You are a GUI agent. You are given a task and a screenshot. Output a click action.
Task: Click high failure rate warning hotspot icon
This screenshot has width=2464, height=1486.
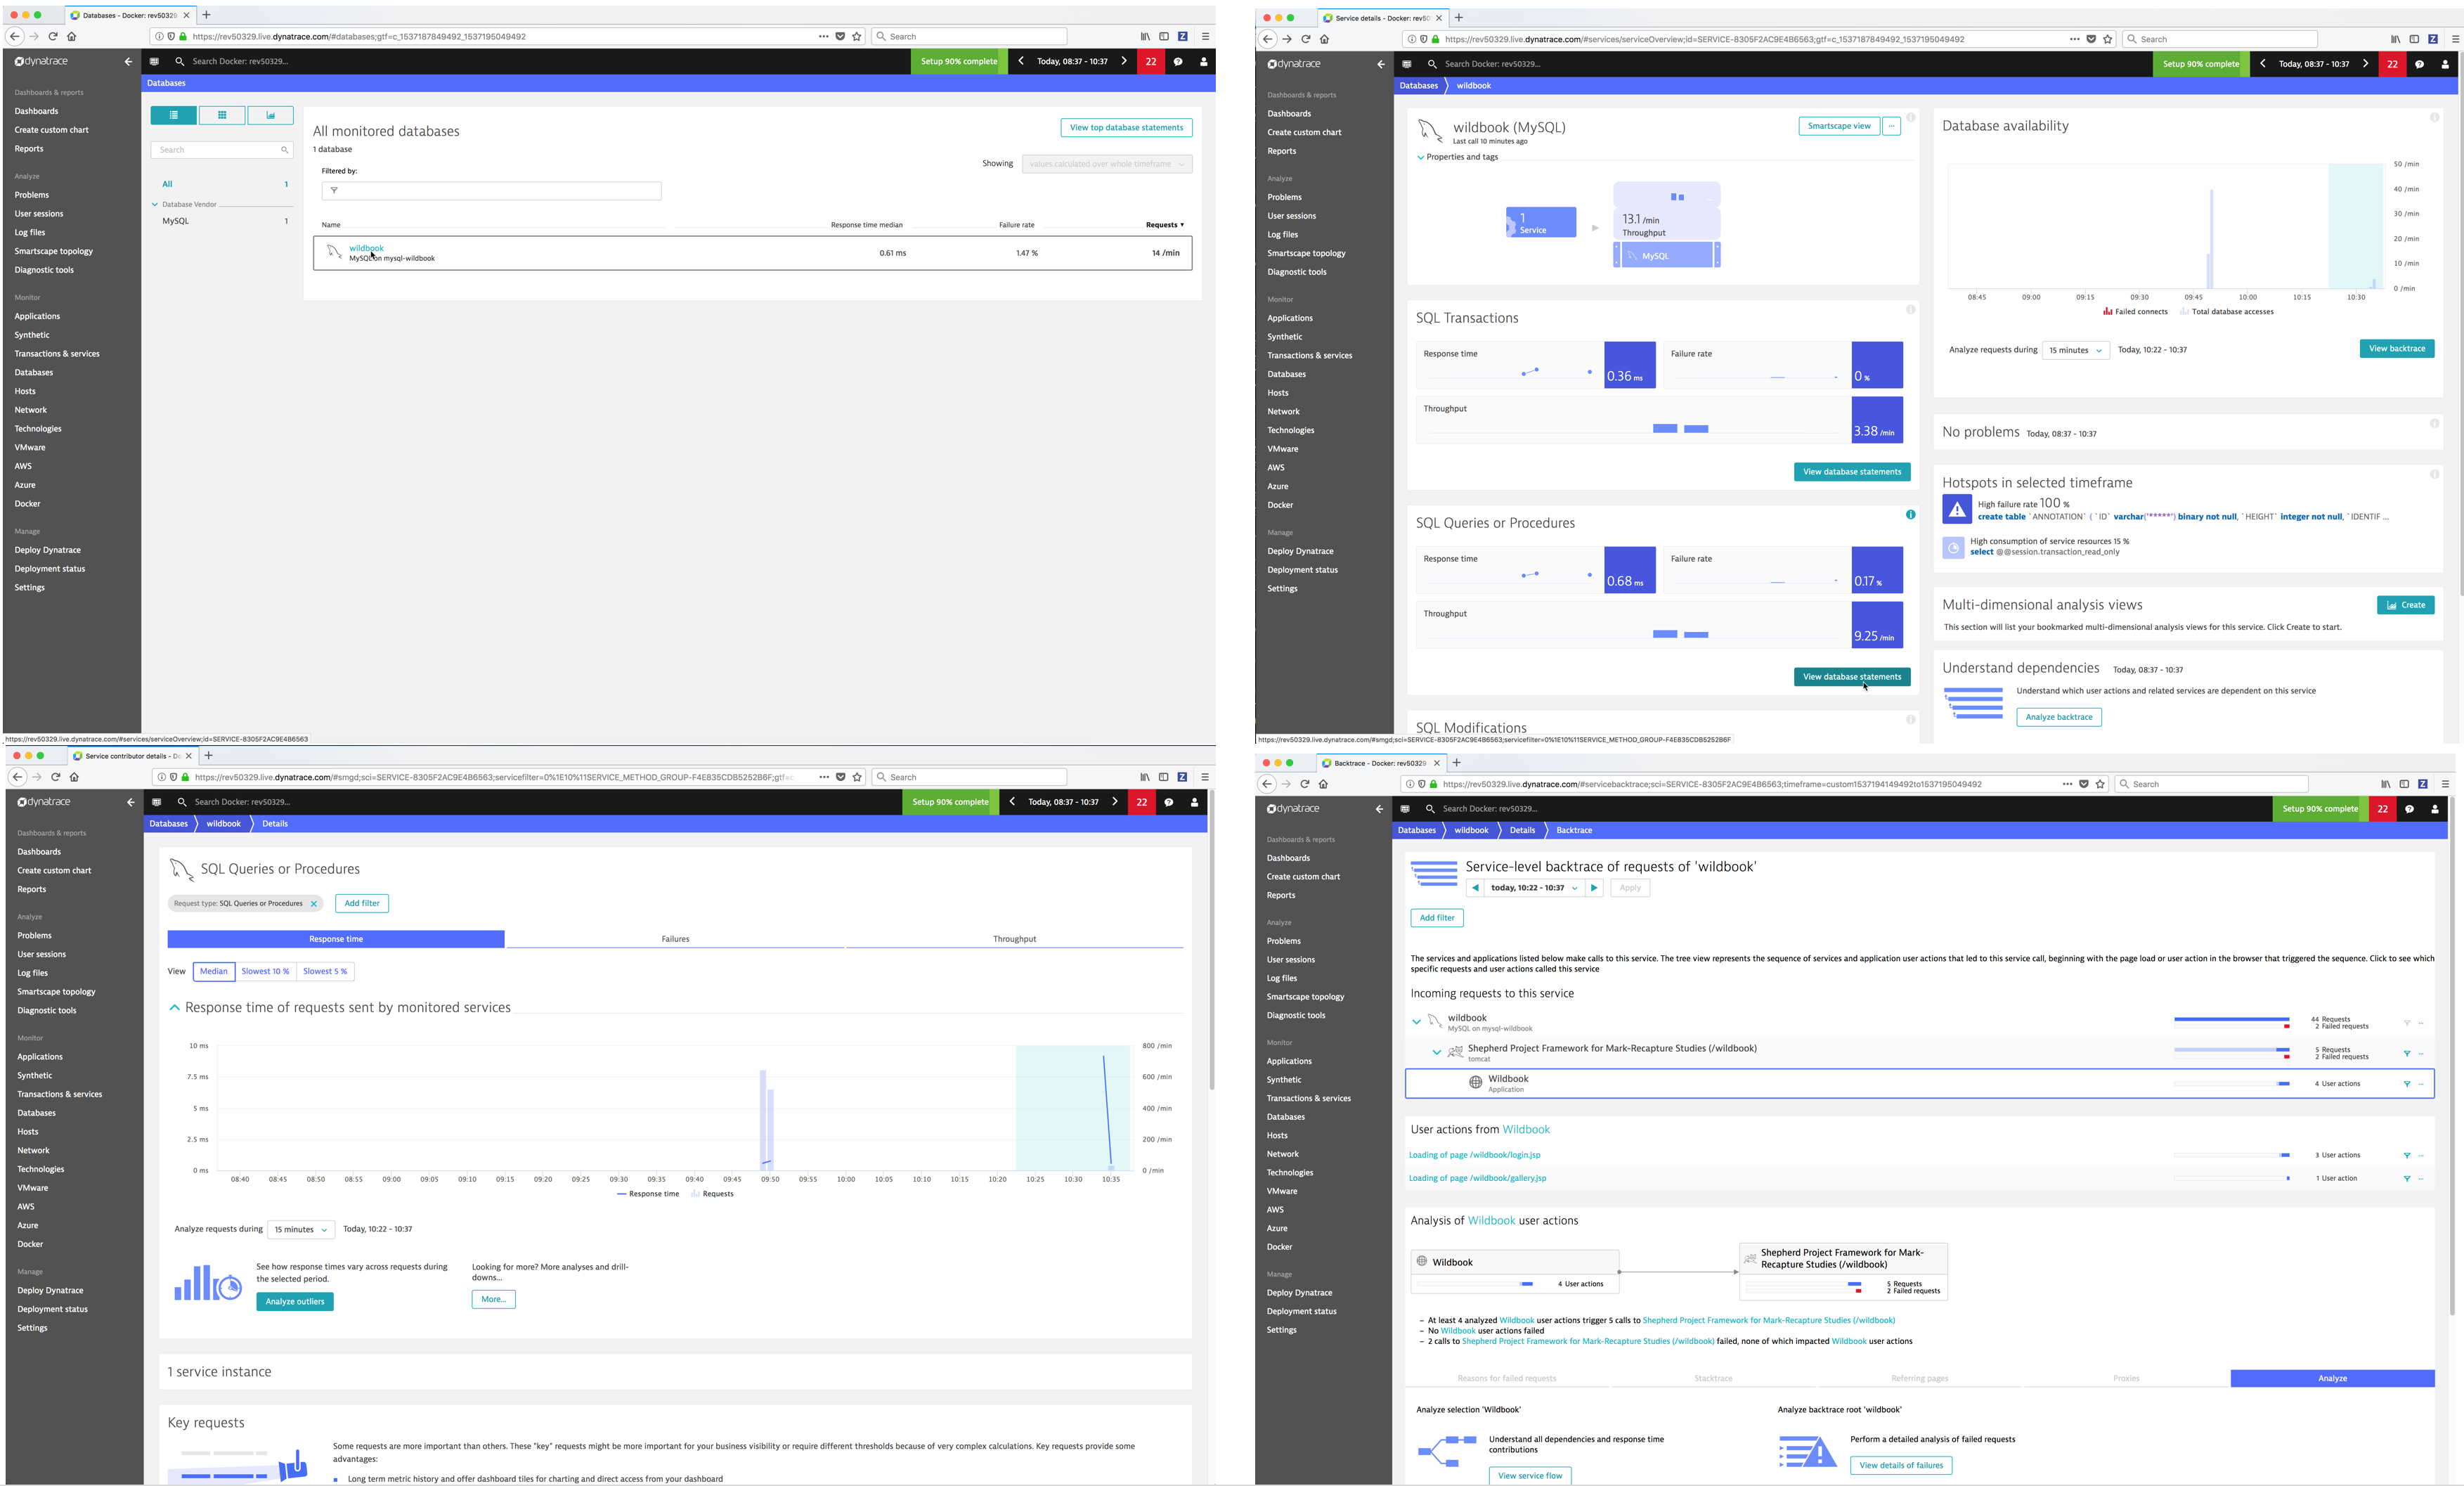[1957, 510]
